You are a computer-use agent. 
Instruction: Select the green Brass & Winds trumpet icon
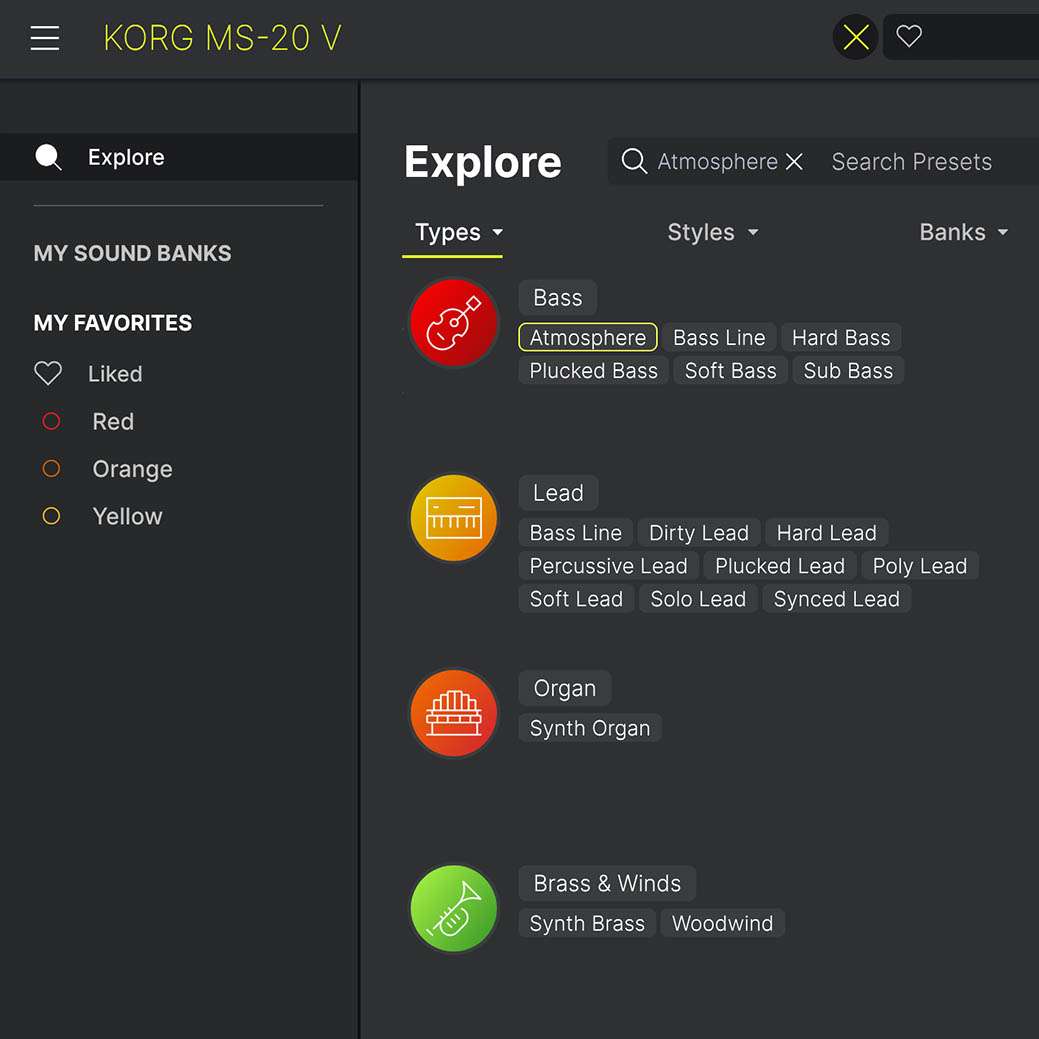coord(454,908)
